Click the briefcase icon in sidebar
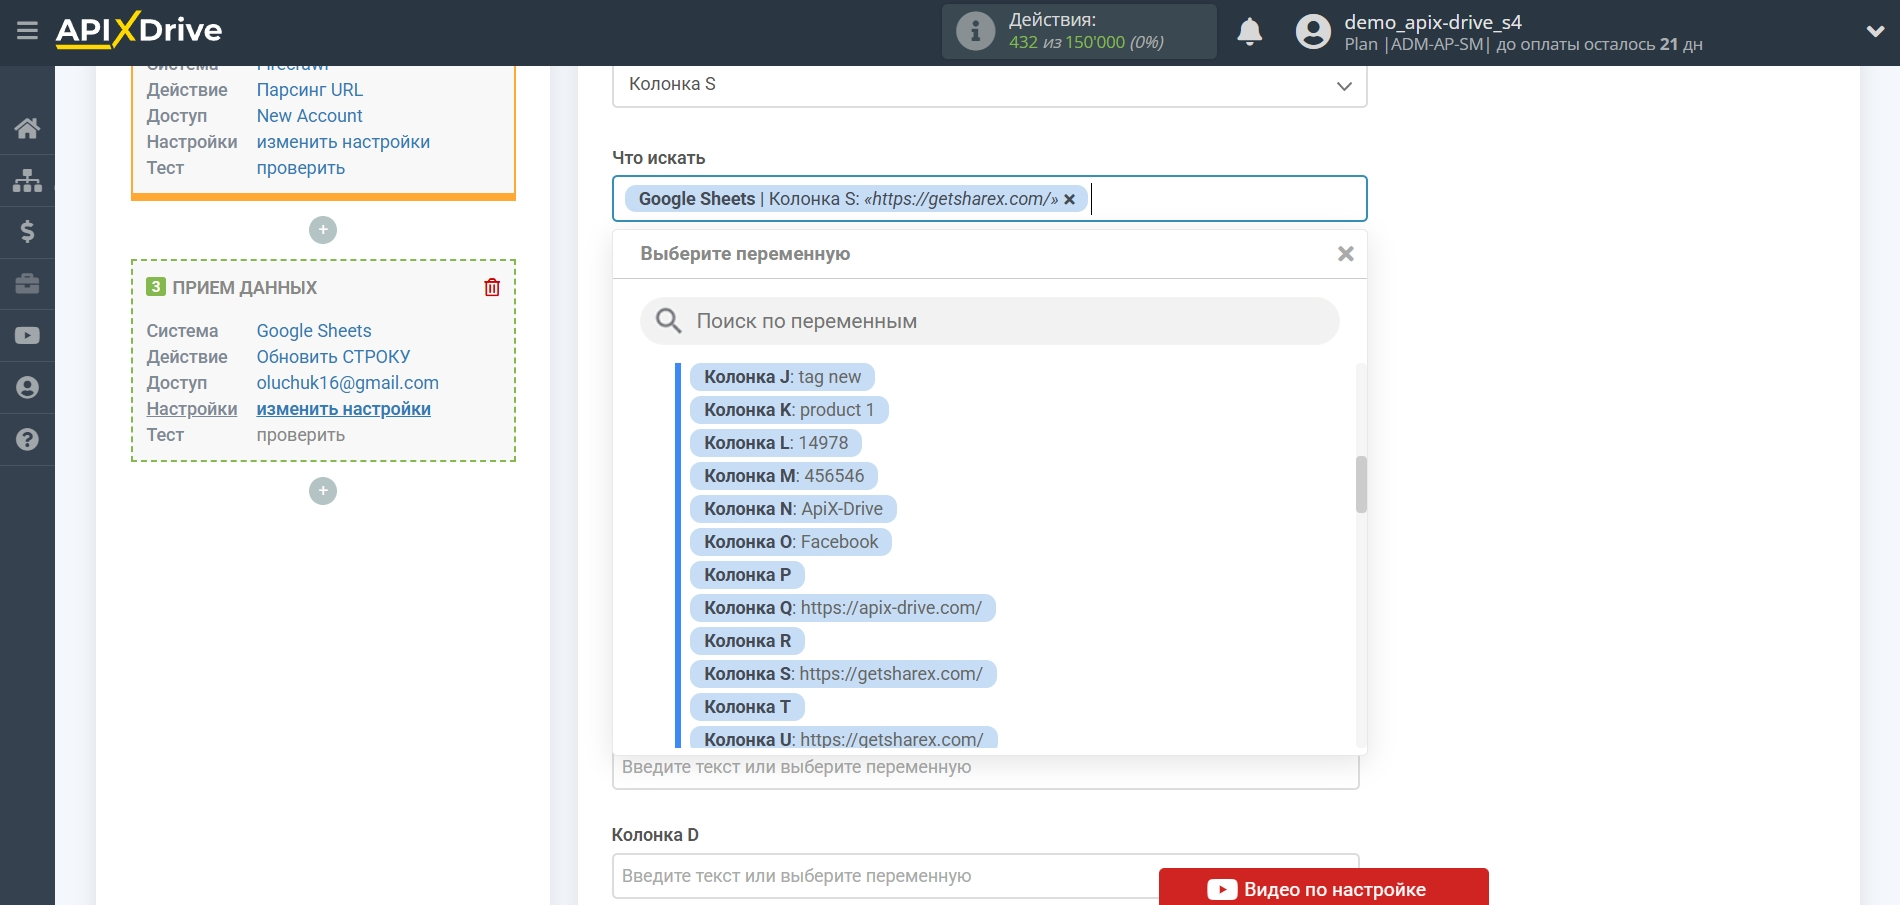The width and height of the screenshot is (1900, 905). (x=27, y=284)
